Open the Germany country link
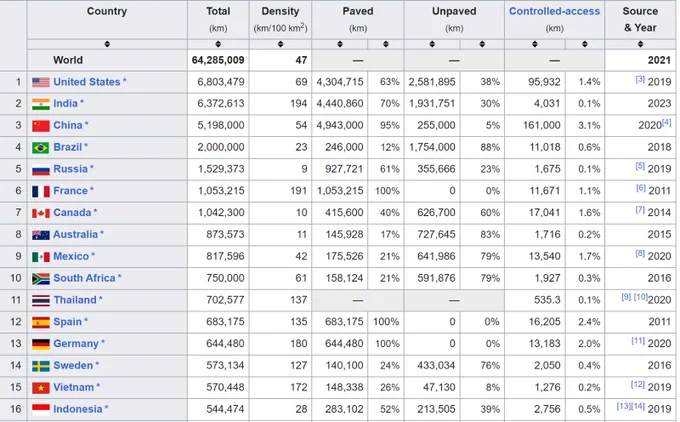The height and width of the screenshot is (422, 680). coord(76,343)
